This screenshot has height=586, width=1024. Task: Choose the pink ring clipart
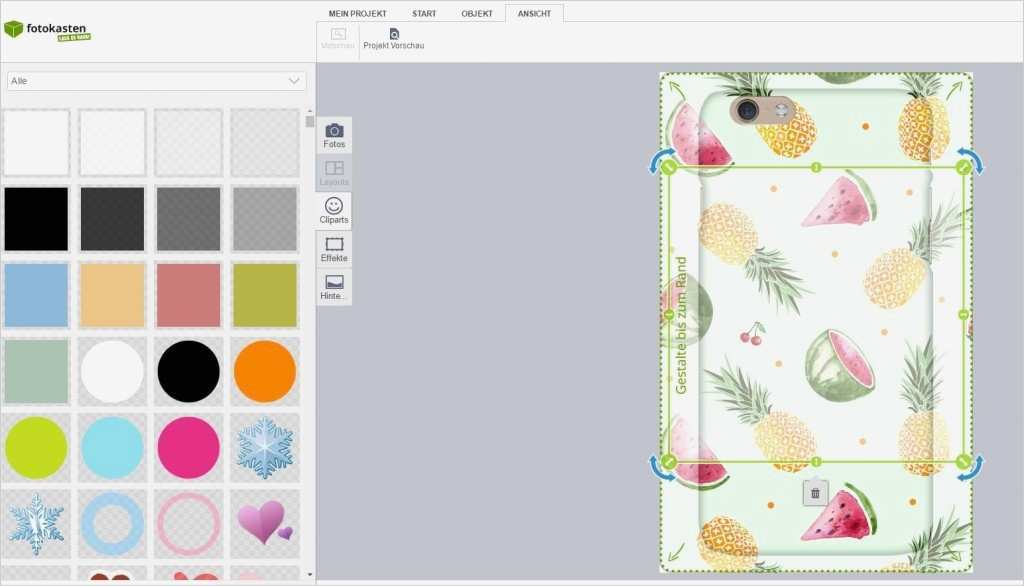tap(188, 524)
